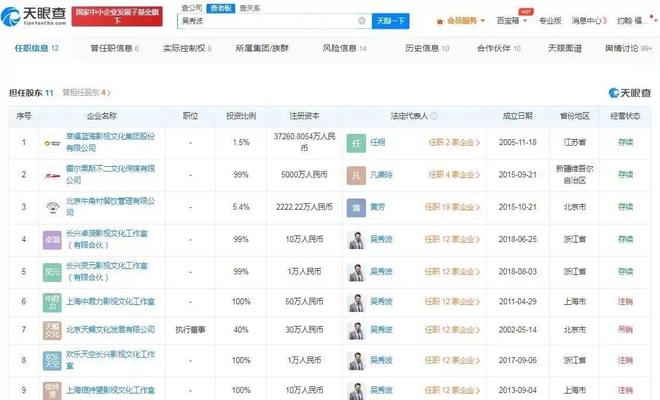Click the 凡 avatar for 凡美玲
Screen dimensions: 660x400
click(x=356, y=175)
